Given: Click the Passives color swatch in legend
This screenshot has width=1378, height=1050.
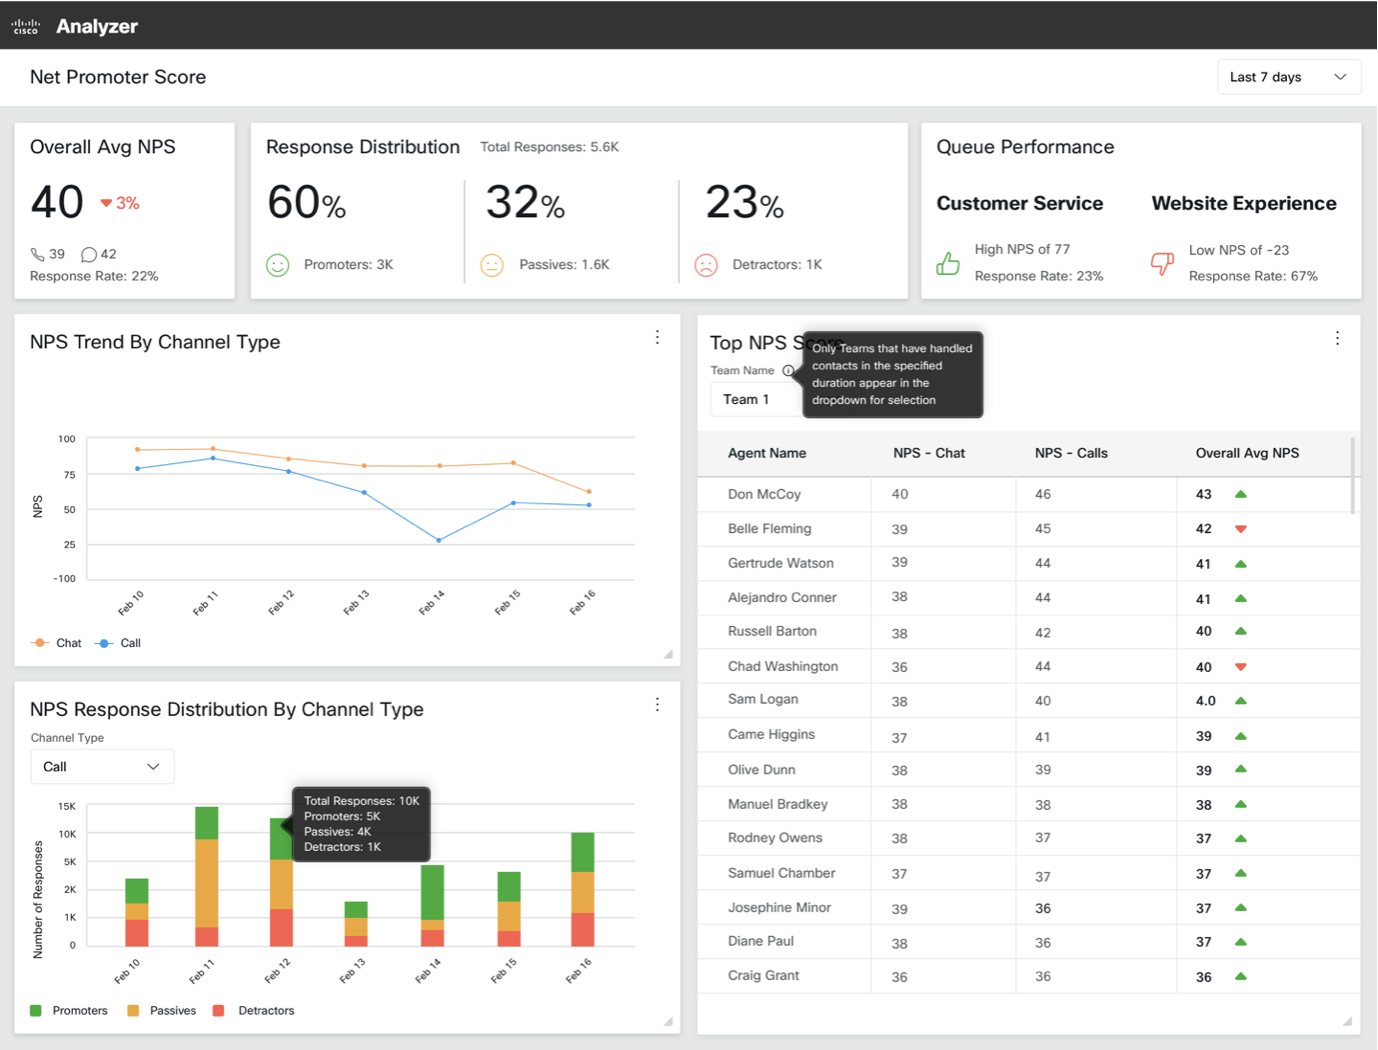Looking at the screenshot, I should pyautogui.click(x=133, y=1011).
